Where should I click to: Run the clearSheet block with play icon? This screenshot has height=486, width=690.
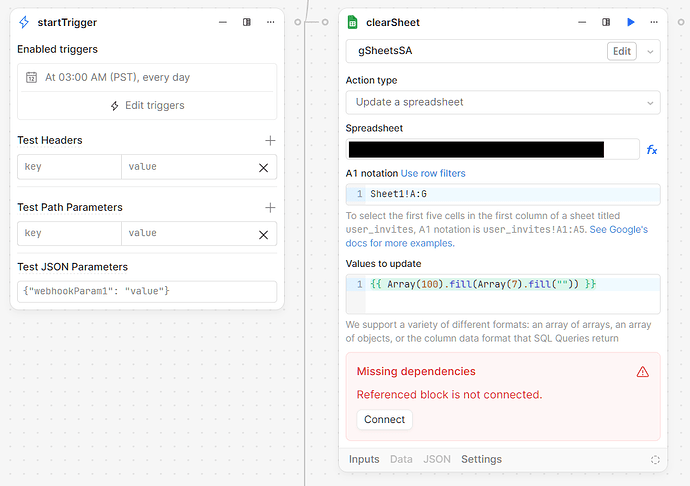[x=630, y=22]
